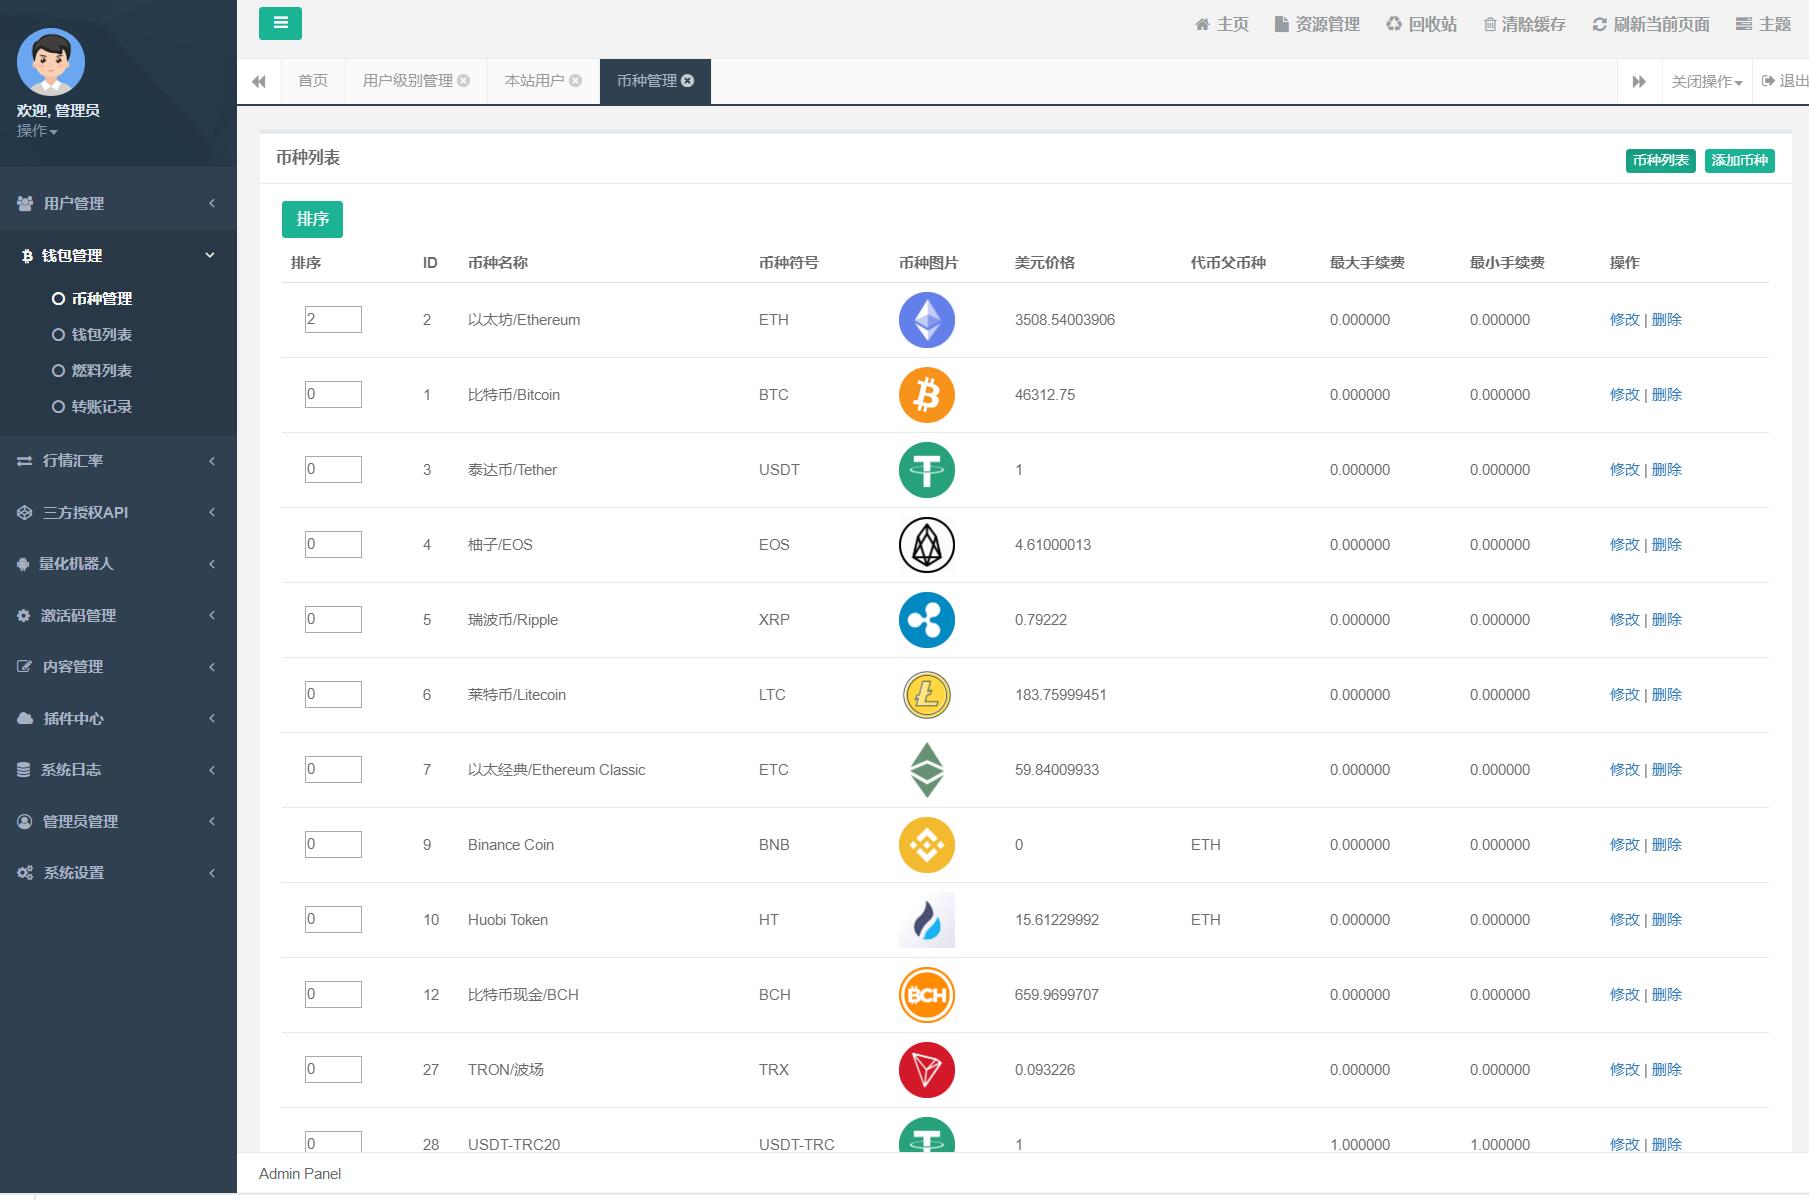Select 币种管理 in the sidebar
Viewport: 1809px width, 1200px height.
[102, 299]
